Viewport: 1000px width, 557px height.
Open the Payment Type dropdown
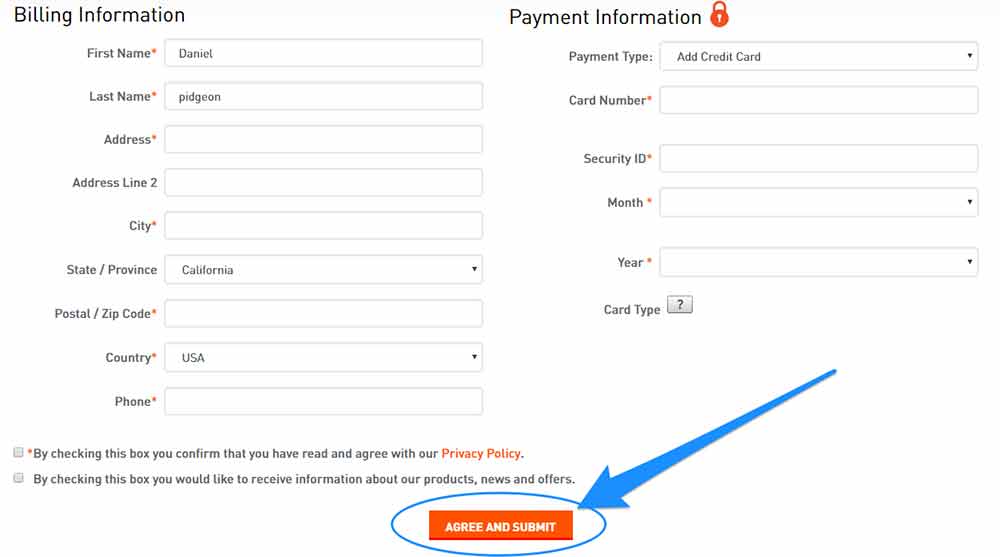[819, 56]
